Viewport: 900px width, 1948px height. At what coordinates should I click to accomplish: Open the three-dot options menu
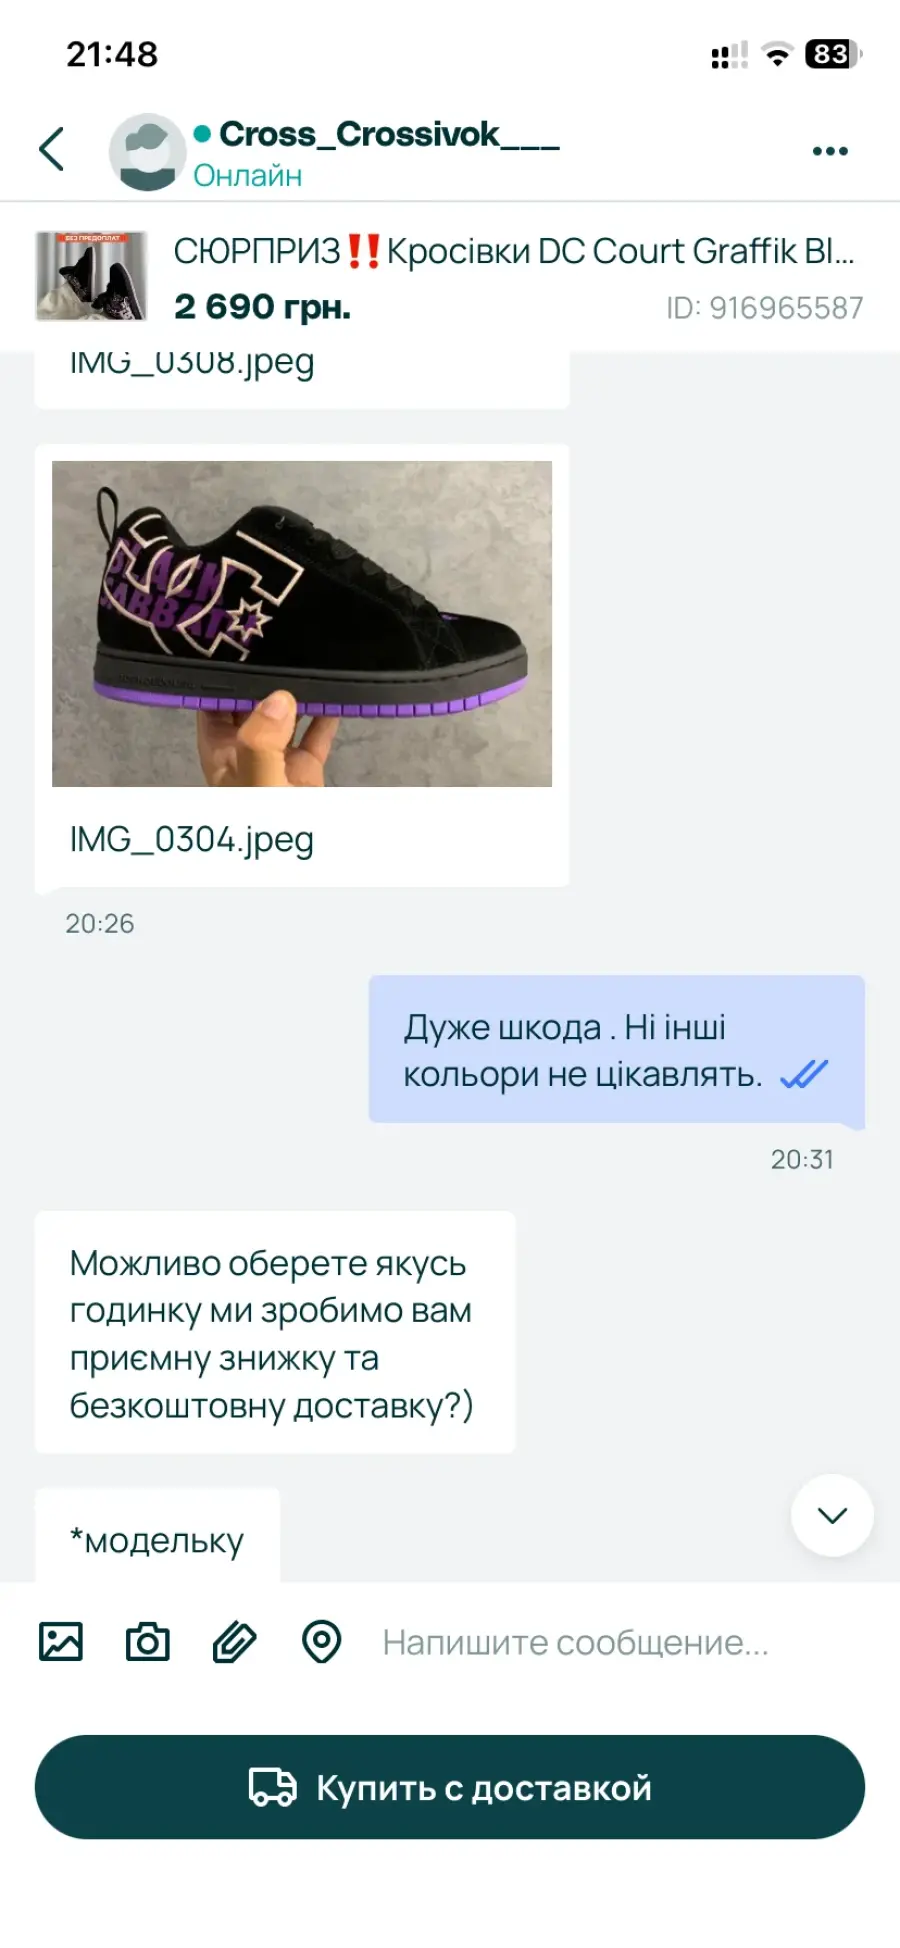(830, 151)
